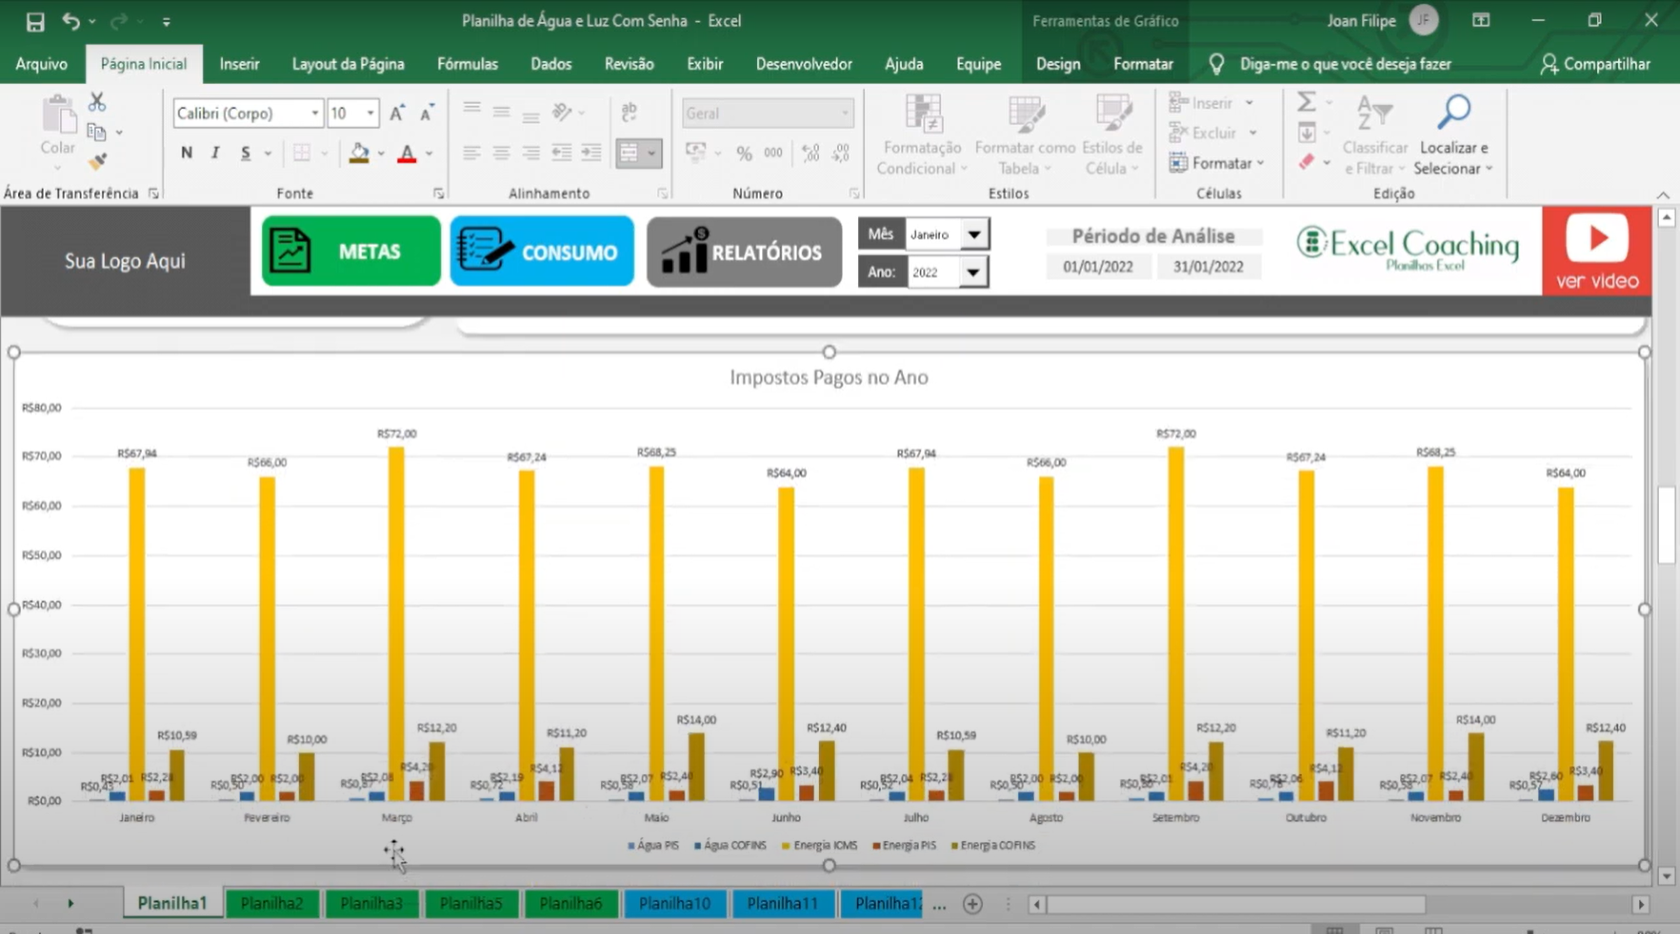
Task: Click the Save icon in the title bar
Action: [35, 21]
